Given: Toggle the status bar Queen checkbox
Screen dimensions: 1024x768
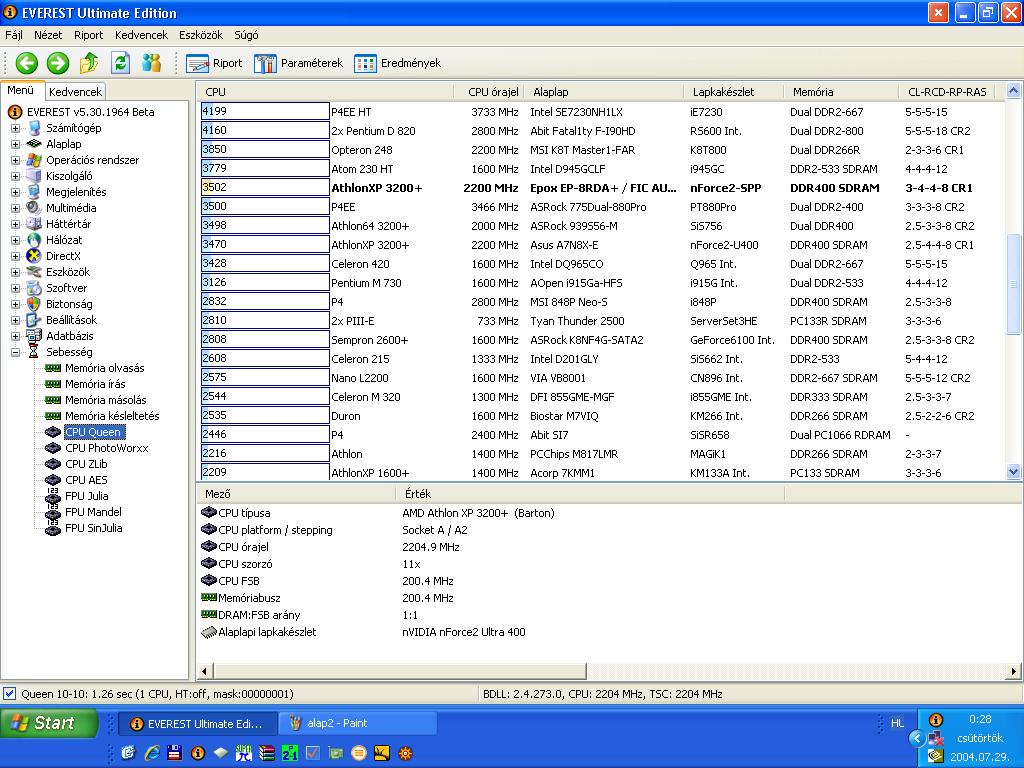Looking at the screenshot, I should [x=9, y=694].
